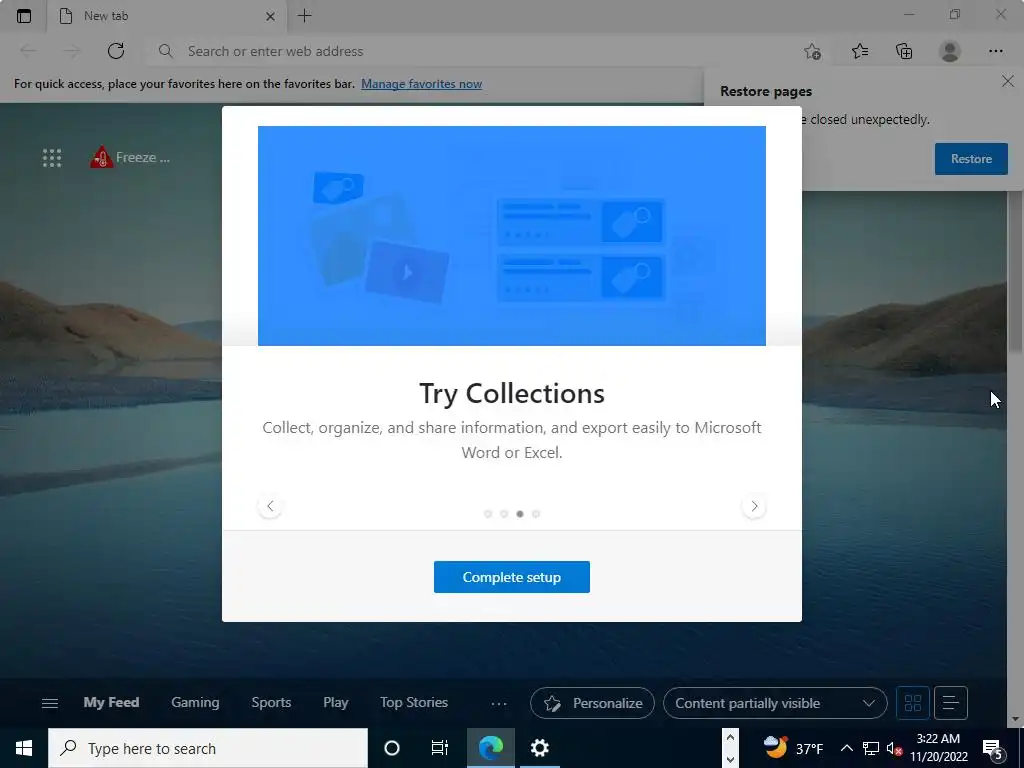Click the browser back arrow
Viewport: 1024px width, 768px height.
coord(28,51)
